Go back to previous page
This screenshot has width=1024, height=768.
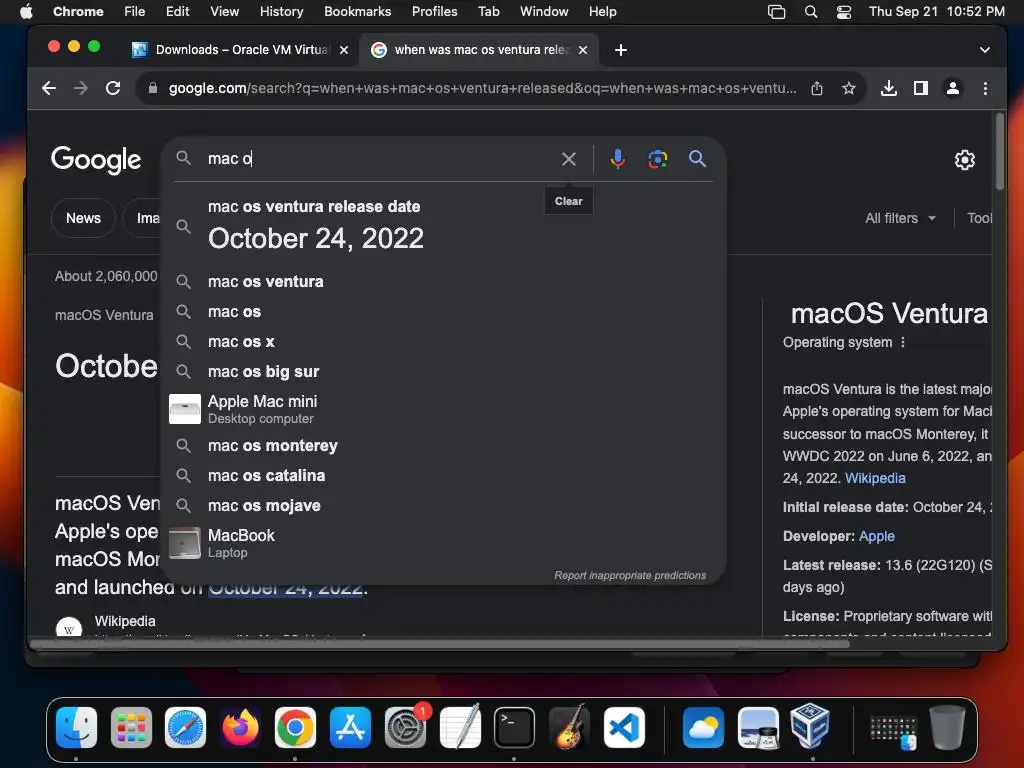click(x=49, y=88)
